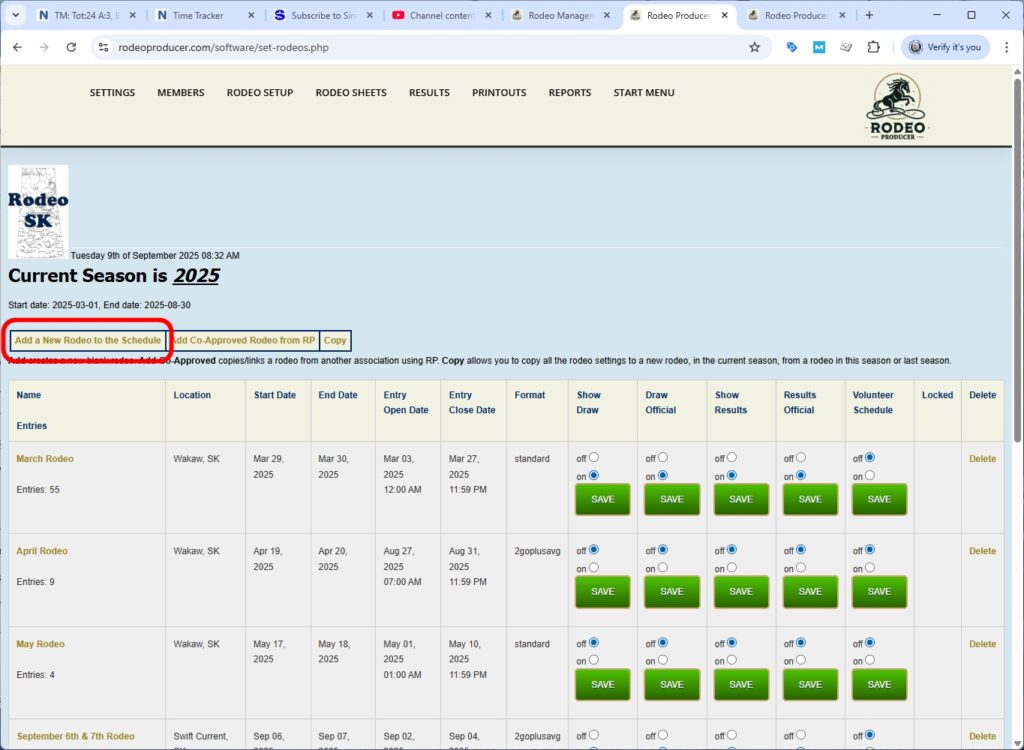Open the PRINTOUTS menu
The width and height of the screenshot is (1024, 750).
tap(499, 93)
